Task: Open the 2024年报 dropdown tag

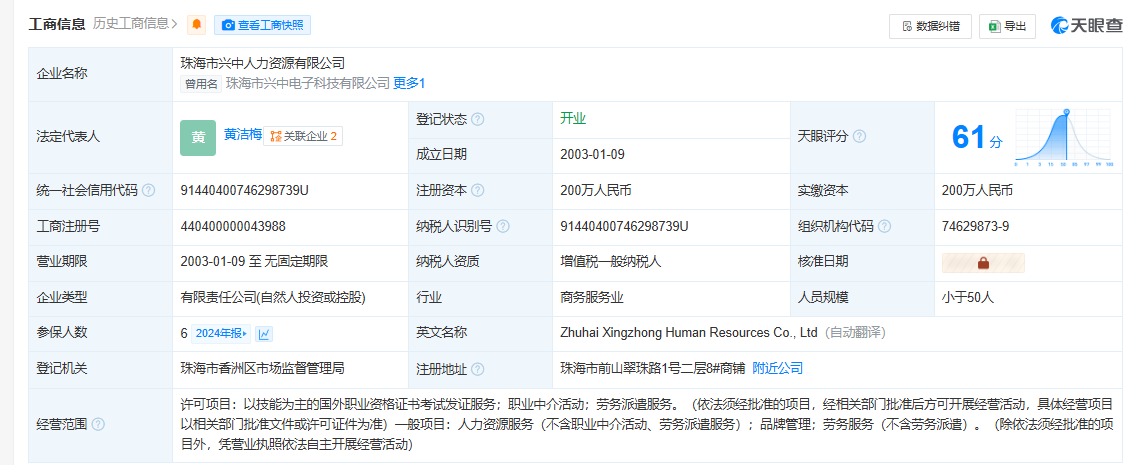Action: [221, 334]
